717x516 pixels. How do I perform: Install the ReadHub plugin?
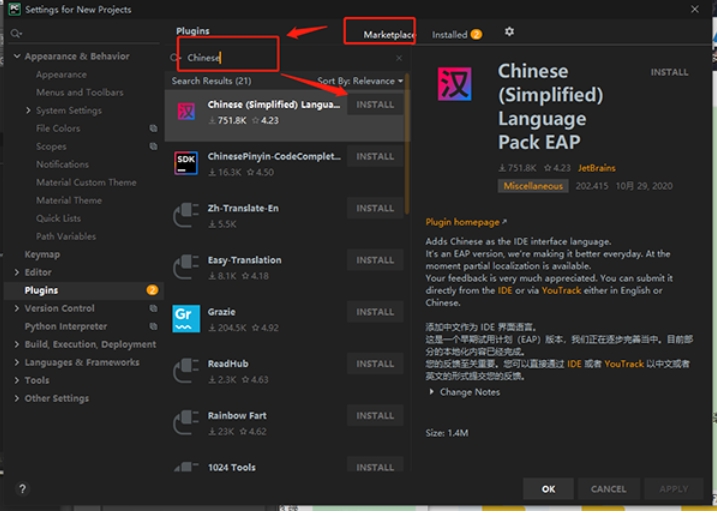point(375,364)
